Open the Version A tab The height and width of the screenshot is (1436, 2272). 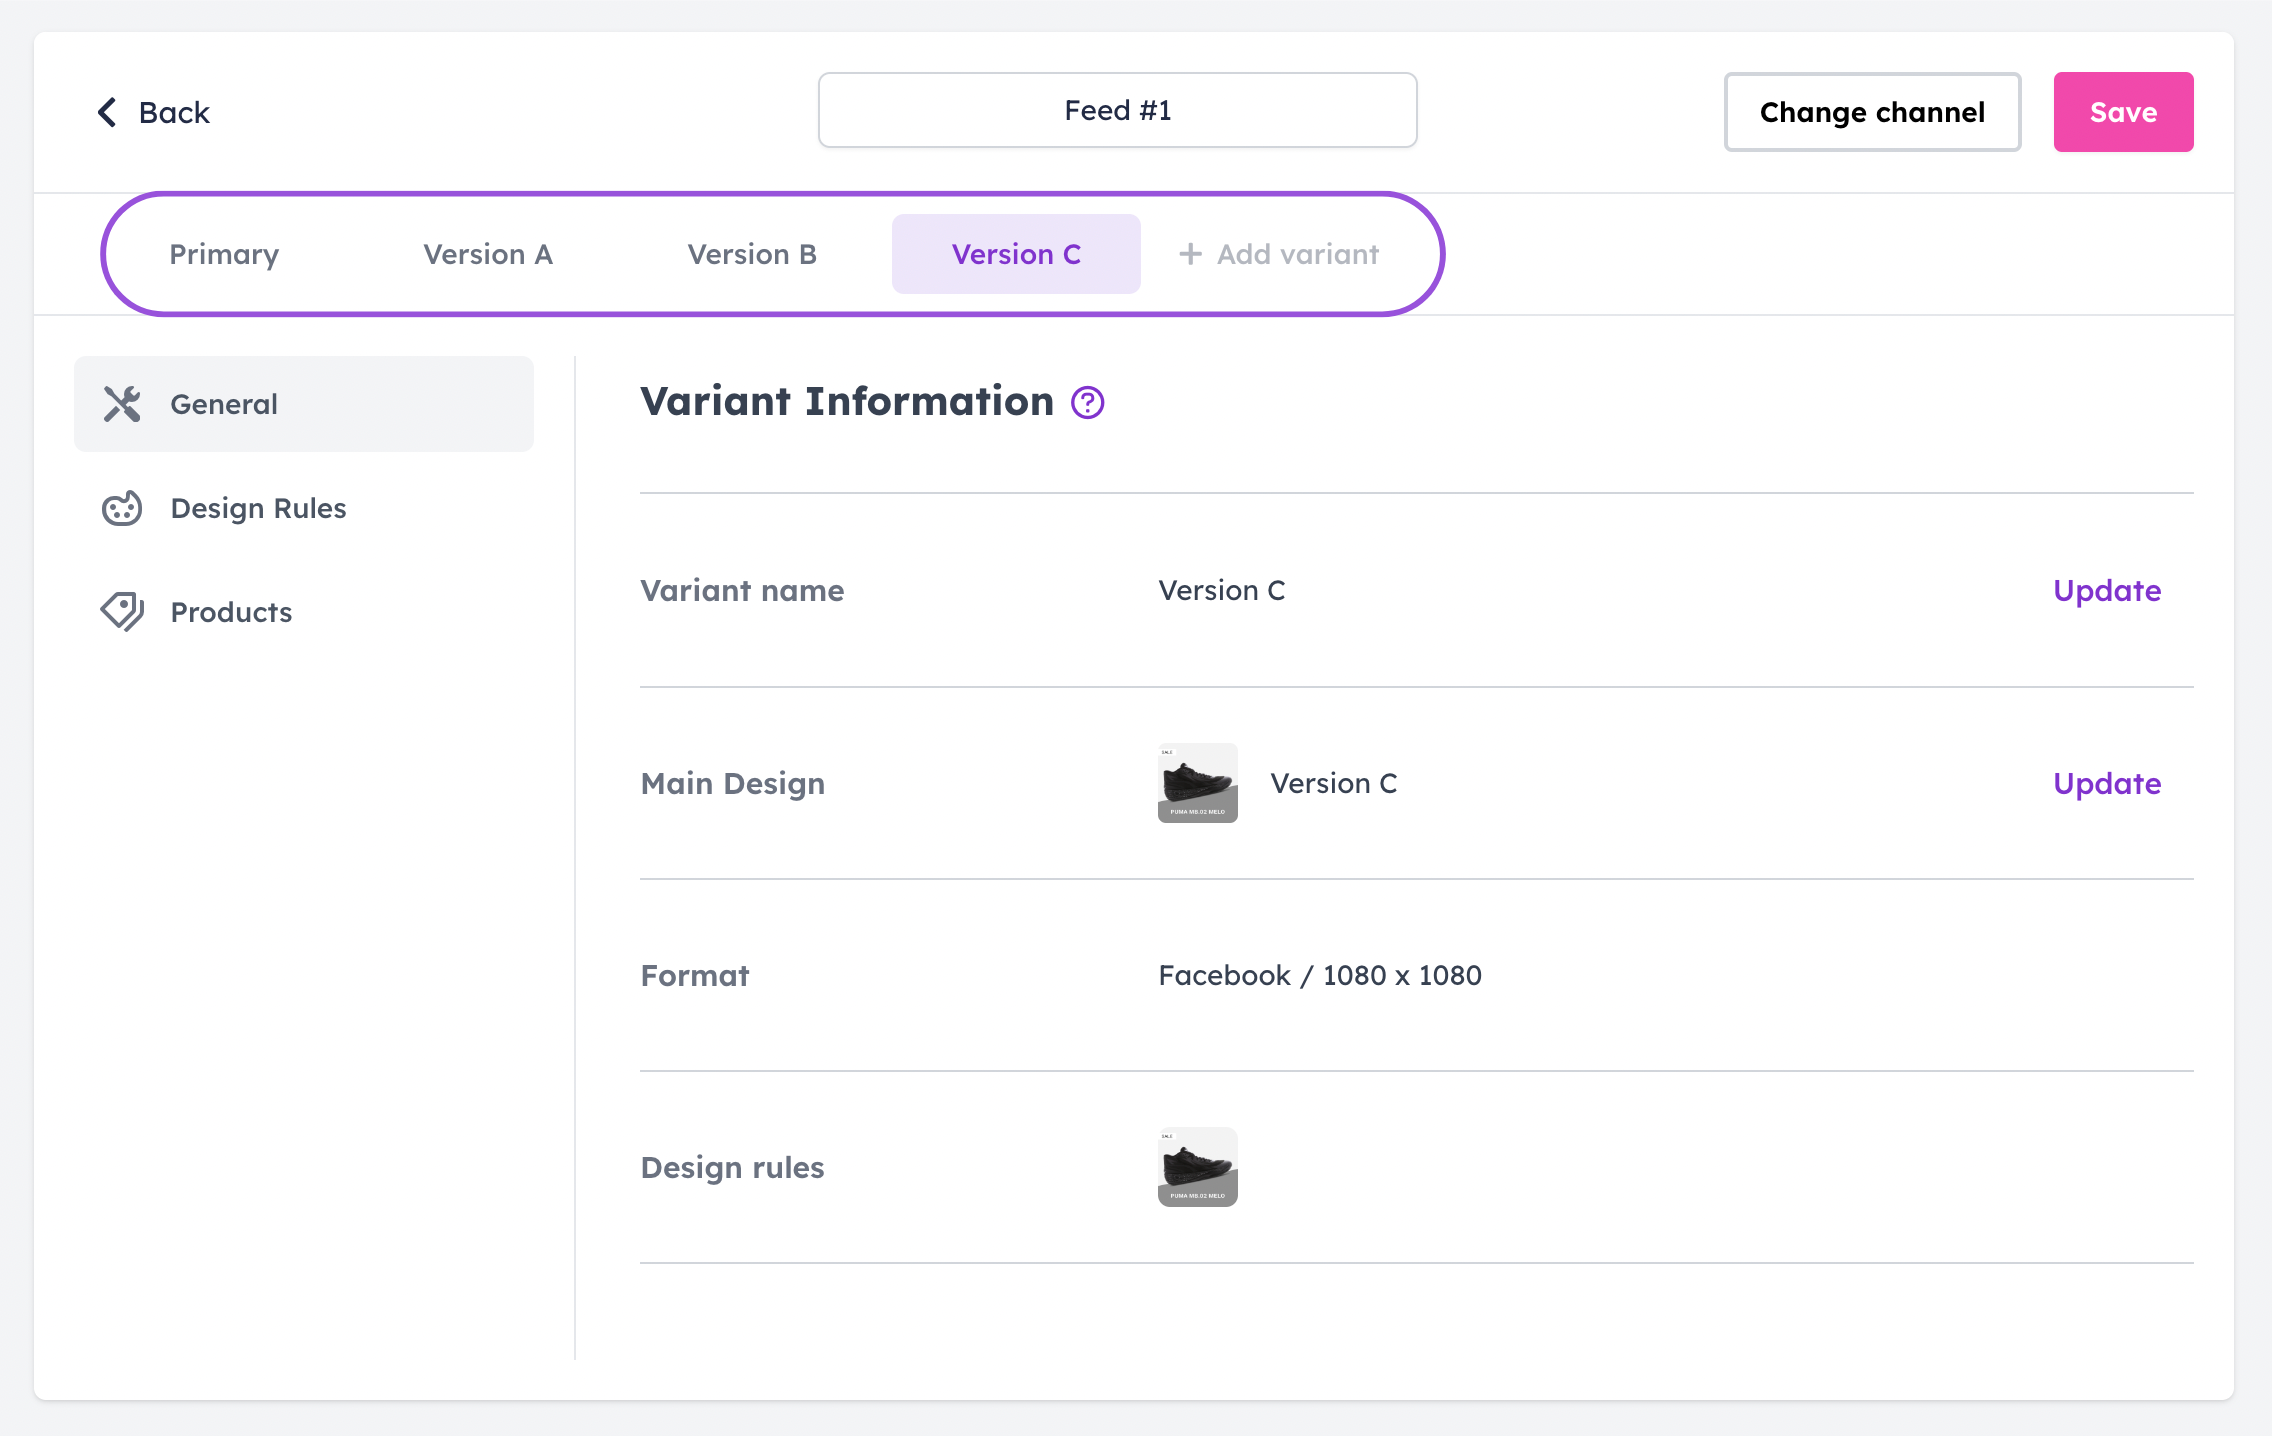[x=489, y=254]
